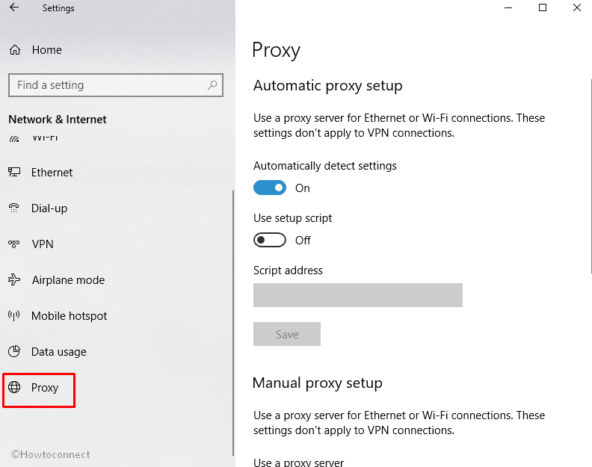Click the magnifier icon in the search box
The width and height of the screenshot is (592, 467).
point(213,85)
